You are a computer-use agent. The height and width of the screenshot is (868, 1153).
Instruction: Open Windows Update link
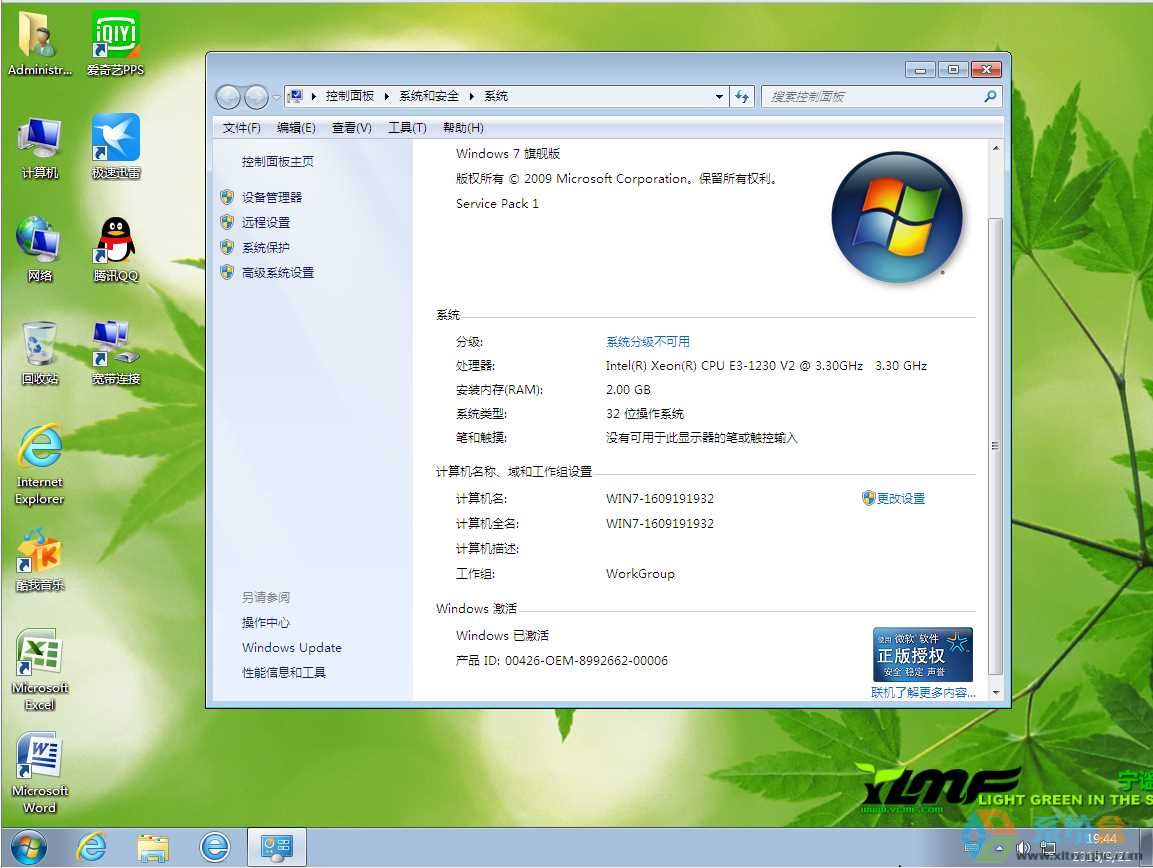pos(292,647)
